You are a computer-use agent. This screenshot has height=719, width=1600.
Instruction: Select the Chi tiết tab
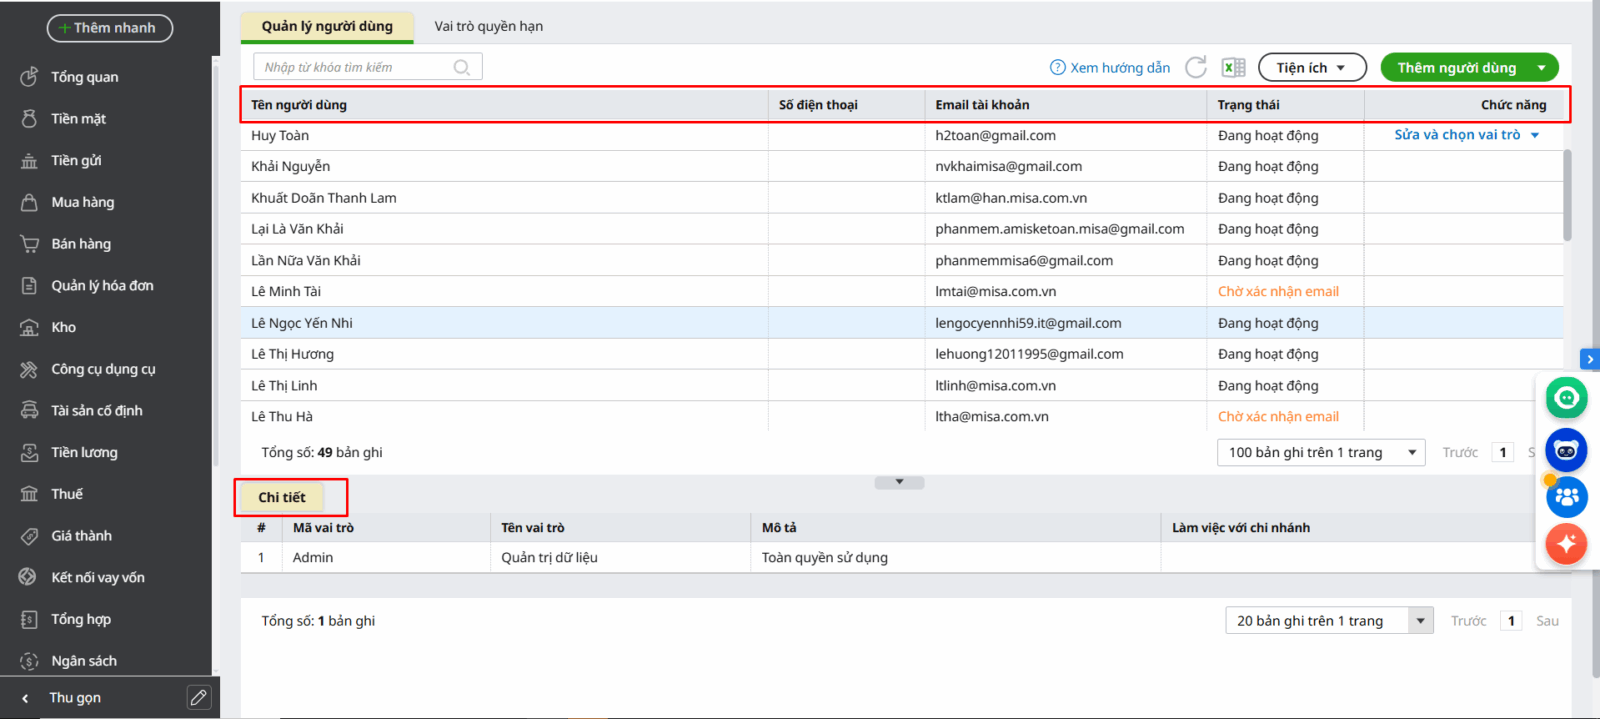pyautogui.click(x=282, y=497)
